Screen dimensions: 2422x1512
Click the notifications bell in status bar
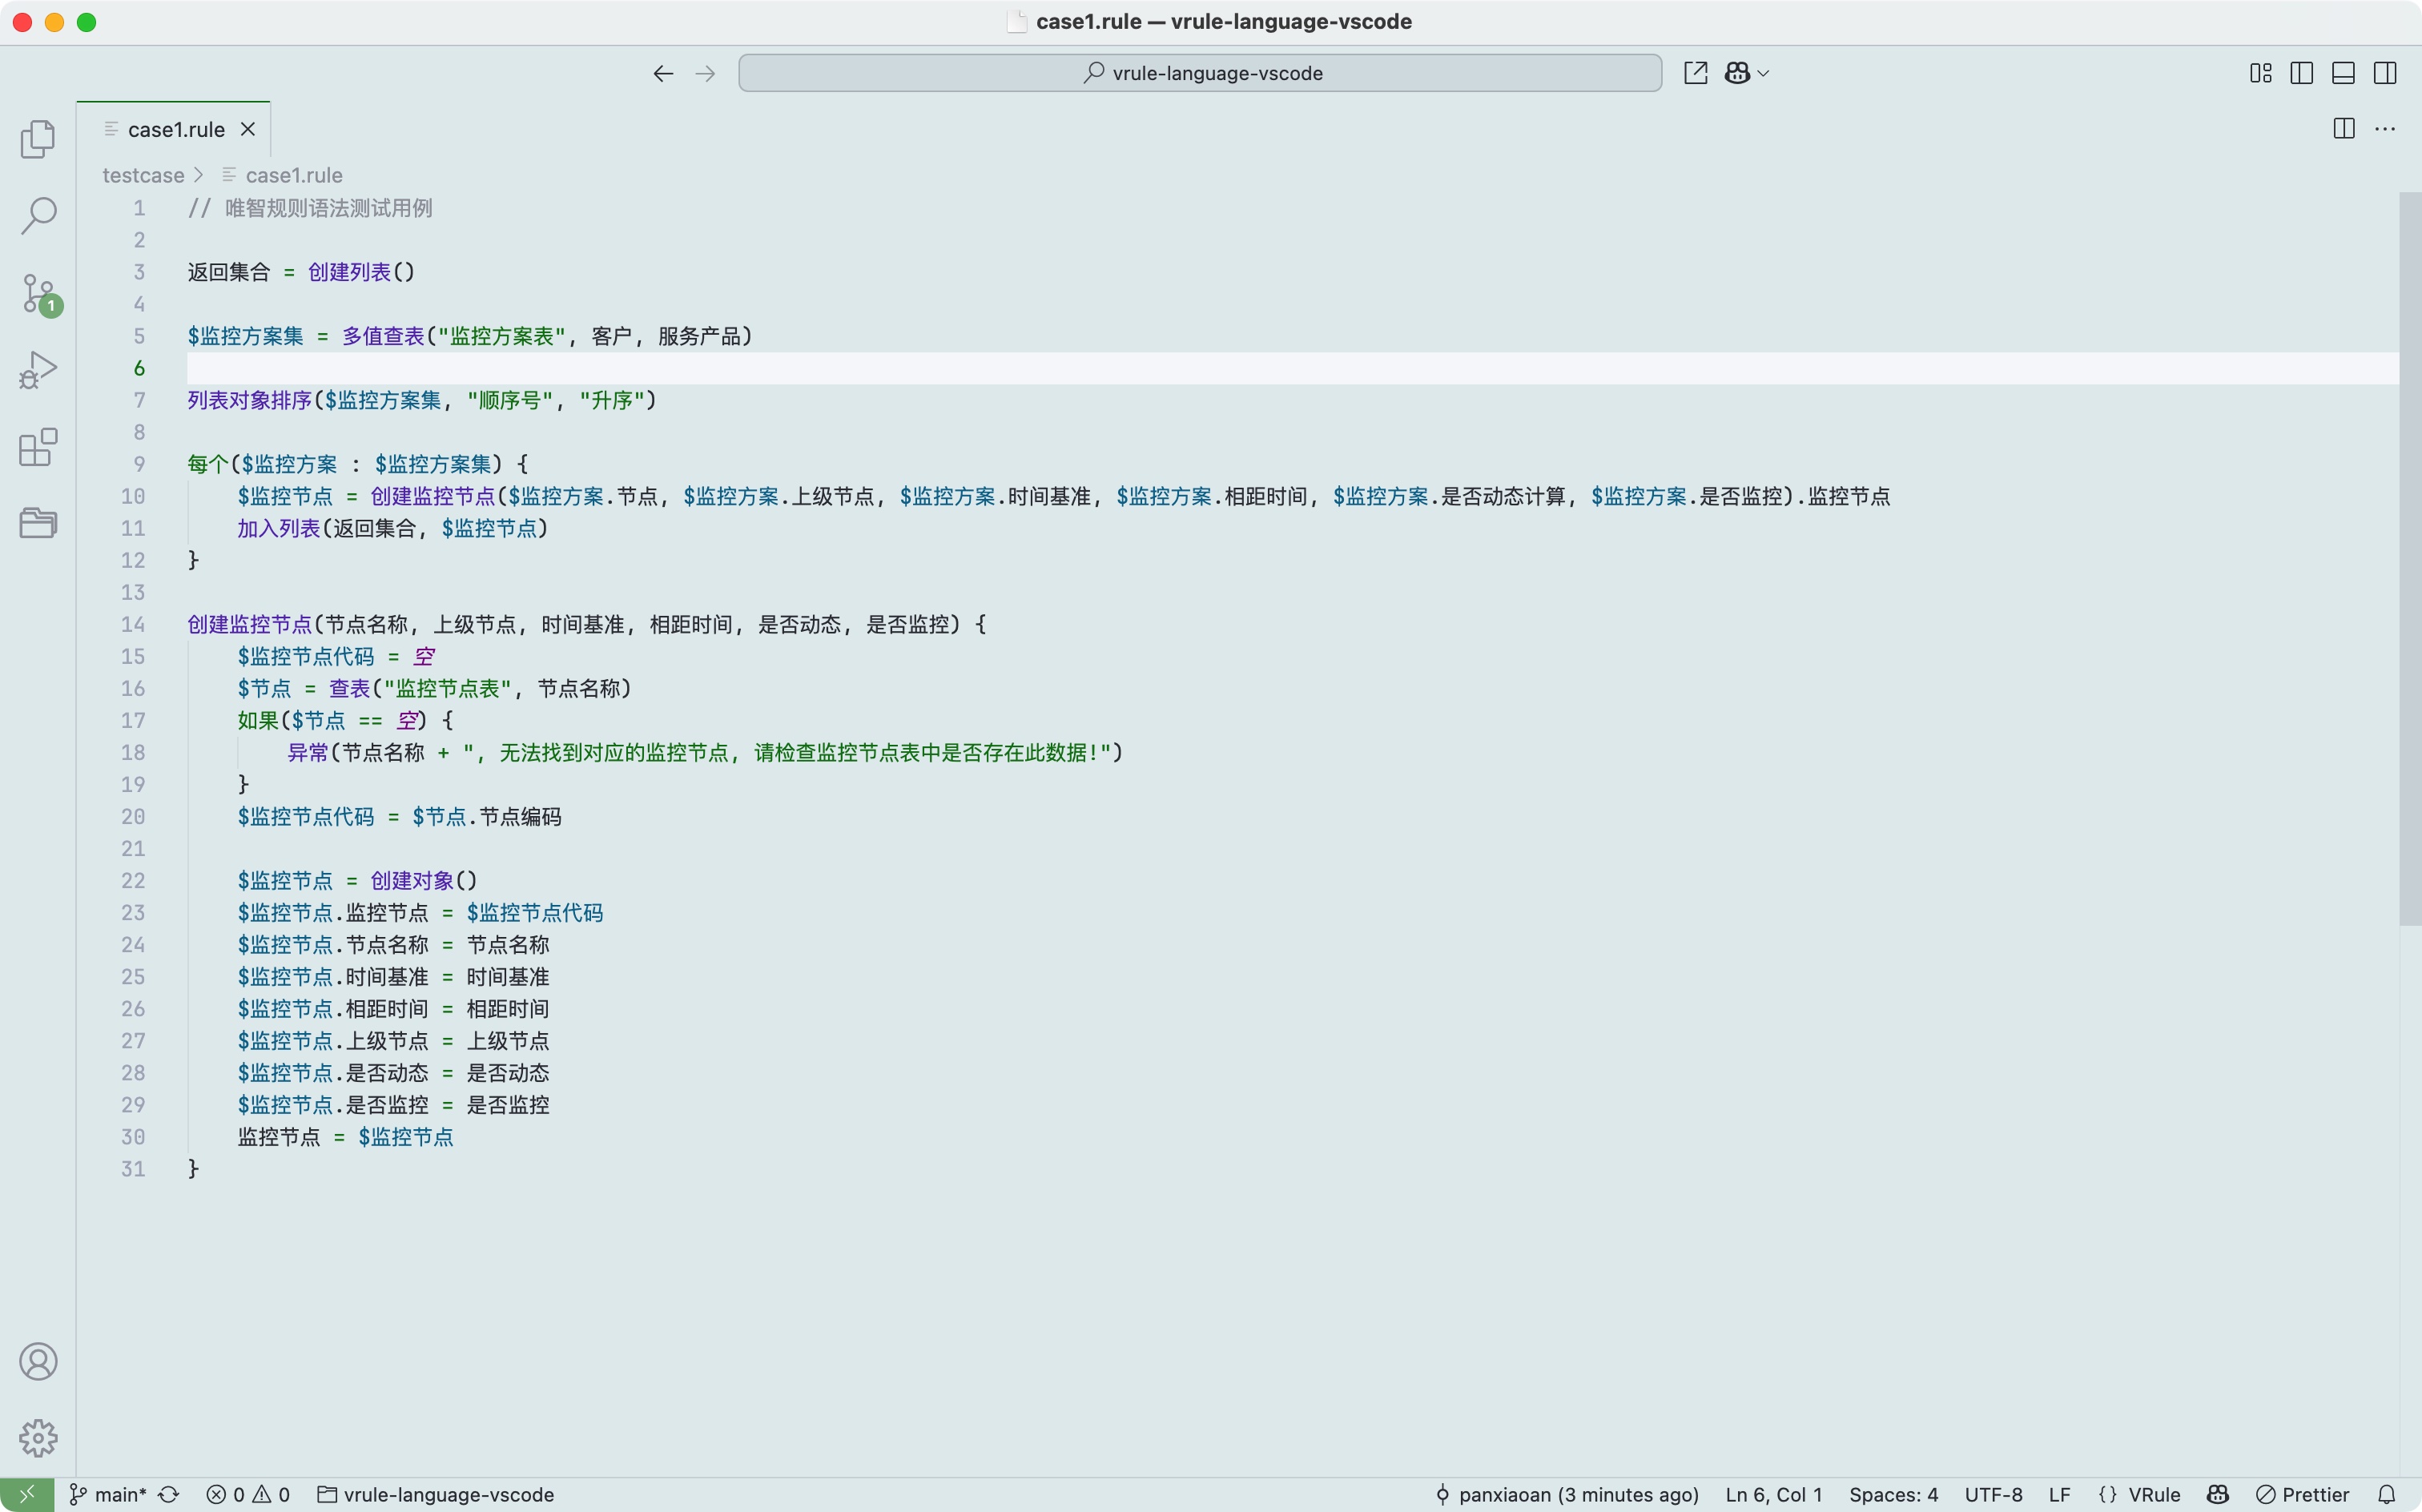click(x=2387, y=1495)
